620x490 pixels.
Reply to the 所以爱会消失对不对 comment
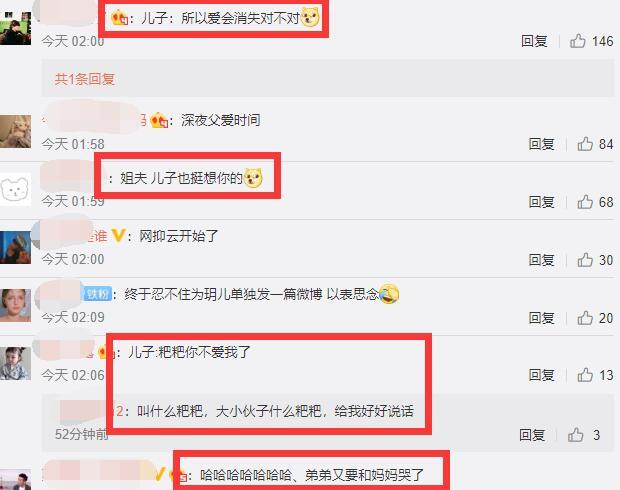pyautogui.click(x=534, y=41)
